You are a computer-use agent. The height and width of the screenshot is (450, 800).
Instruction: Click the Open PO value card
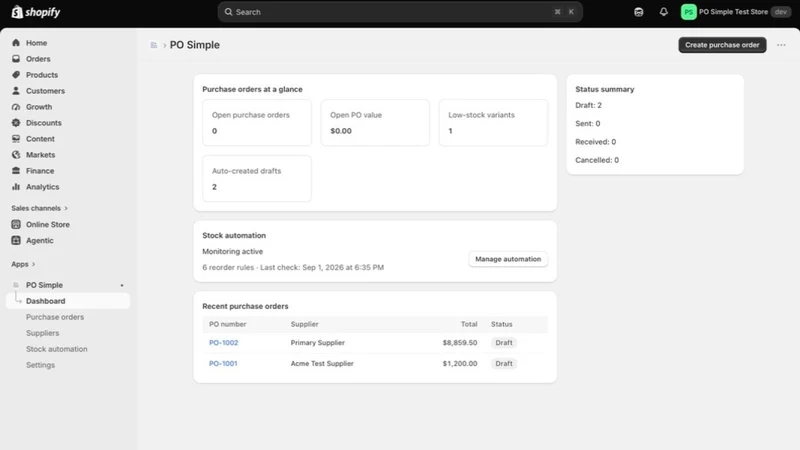[375, 122]
